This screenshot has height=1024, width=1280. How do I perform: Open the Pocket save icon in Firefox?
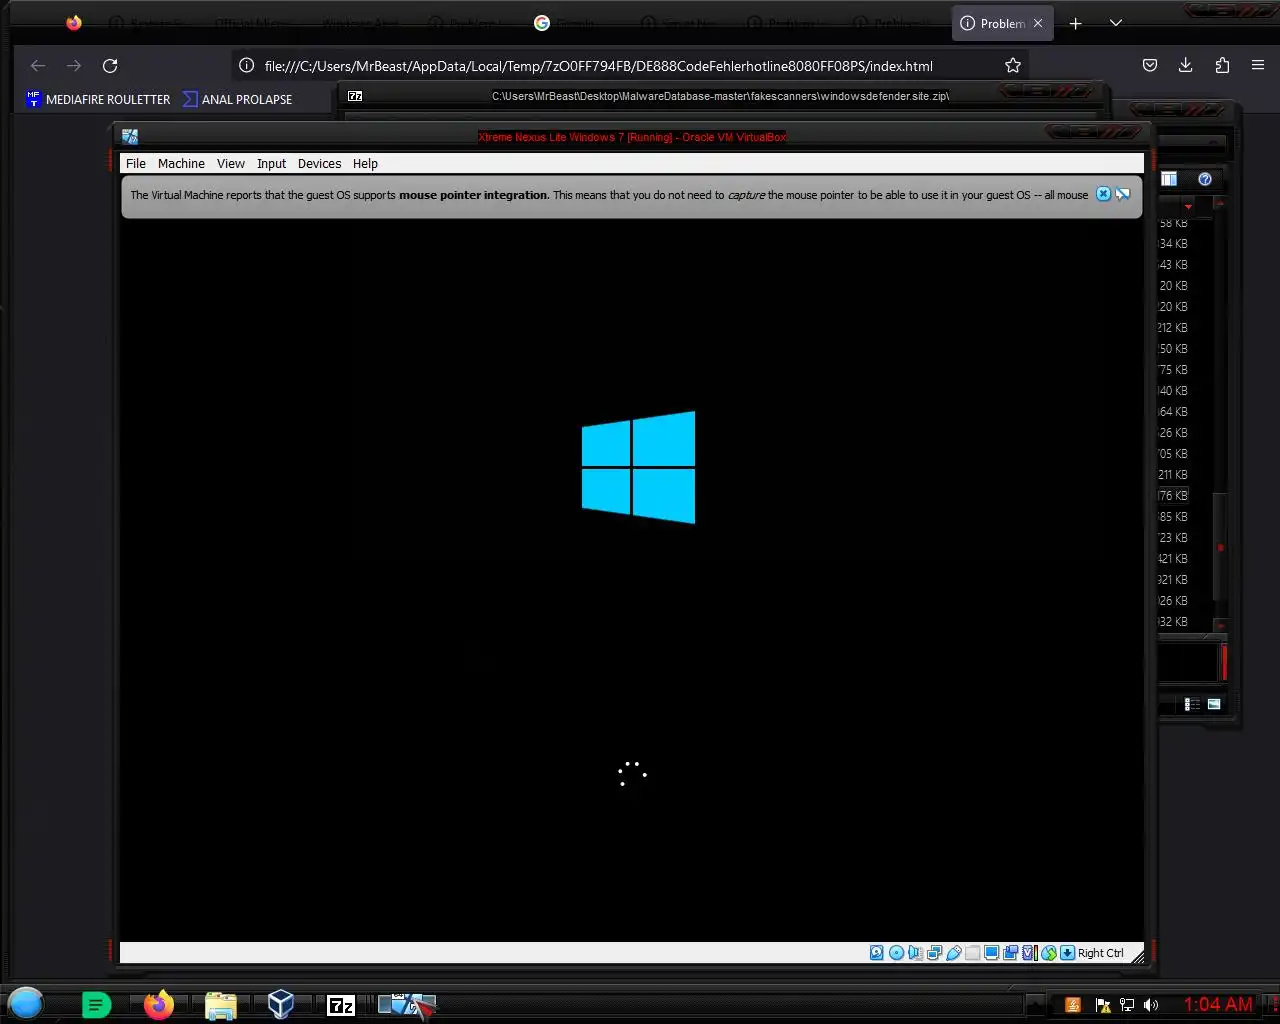[1150, 65]
